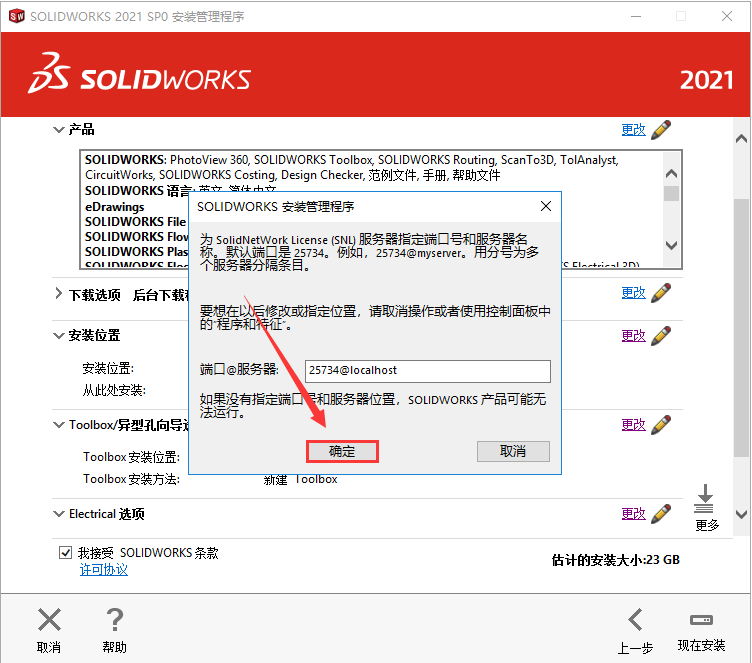Click the SW app icon in title bar
The height and width of the screenshot is (663, 752).
[16, 16]
